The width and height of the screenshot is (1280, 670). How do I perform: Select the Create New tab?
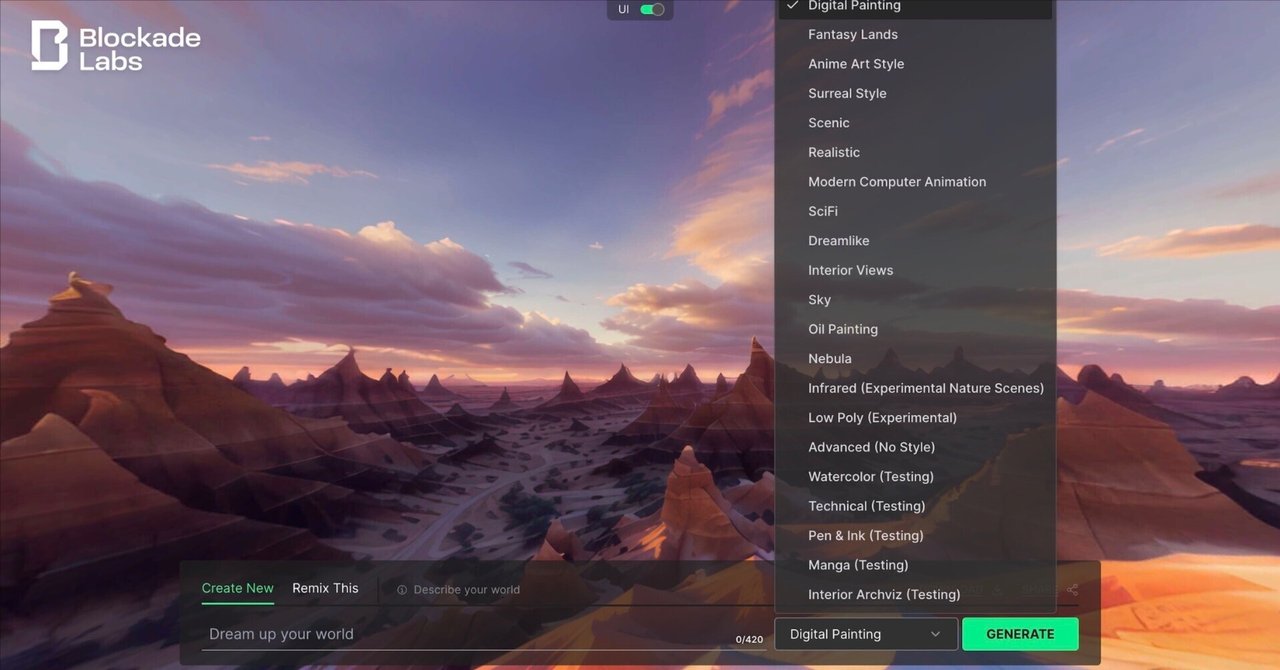(237, 588)
